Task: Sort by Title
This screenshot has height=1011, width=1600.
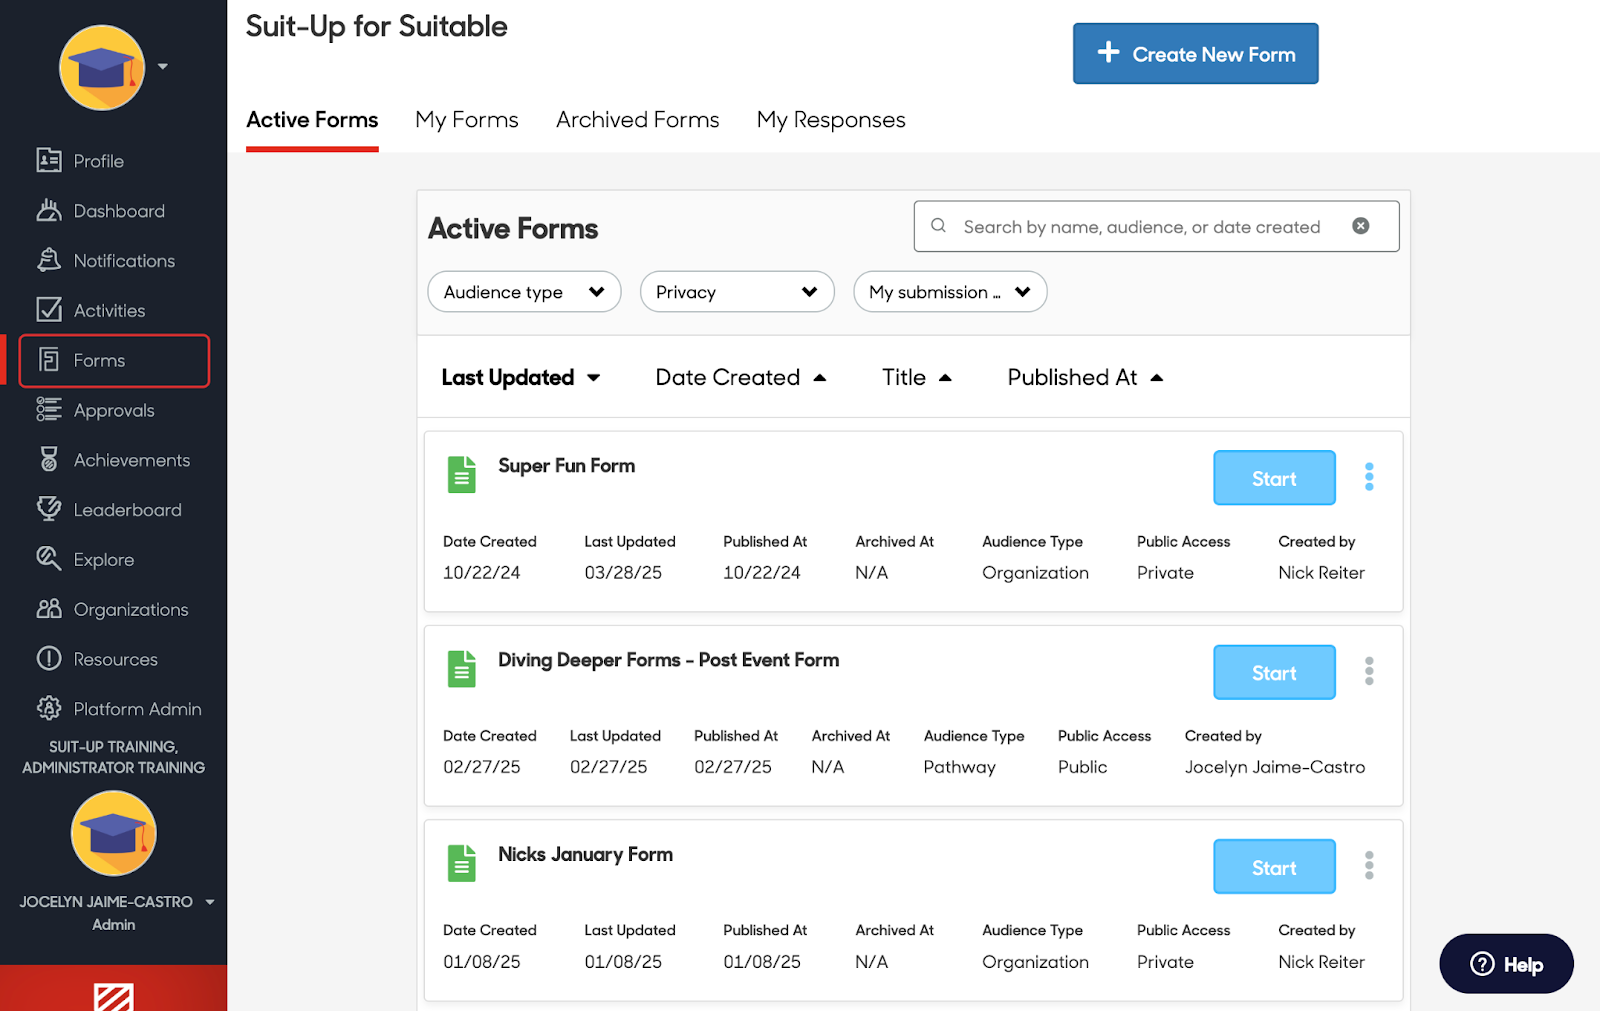Action: click(x=917, y=377)
